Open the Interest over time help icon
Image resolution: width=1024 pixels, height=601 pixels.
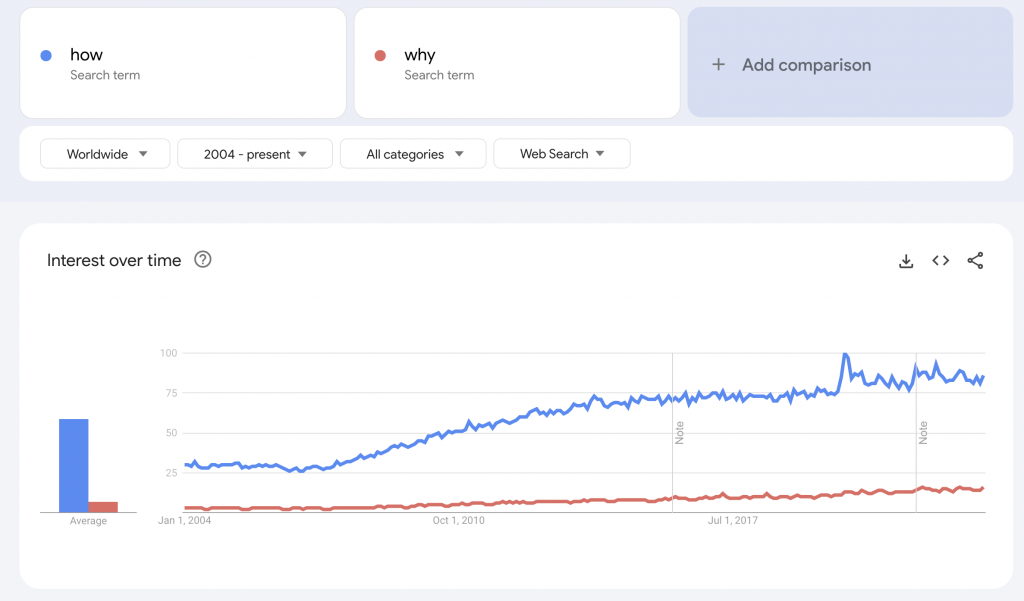tap(203, 260)
